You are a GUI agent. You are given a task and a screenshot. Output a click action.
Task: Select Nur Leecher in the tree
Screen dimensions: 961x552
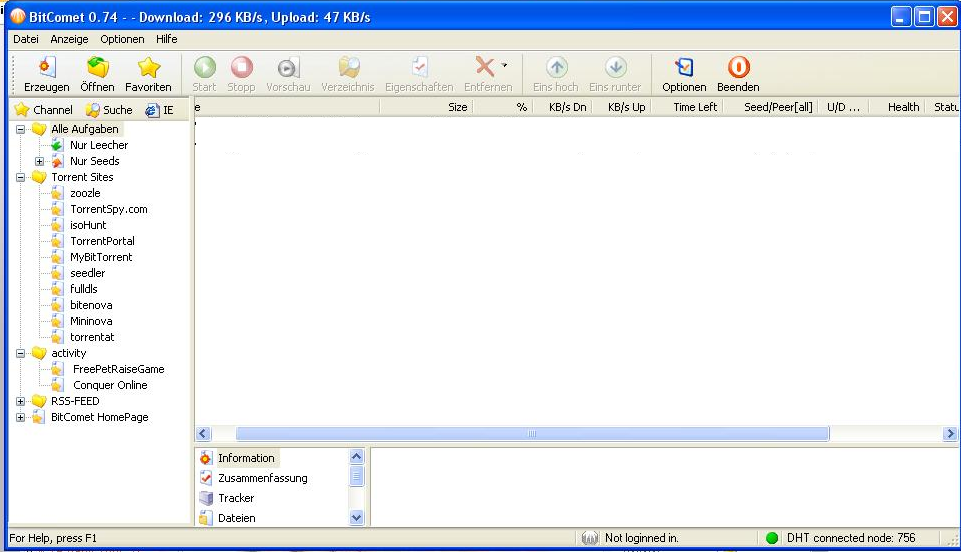(x=99, y=145)
